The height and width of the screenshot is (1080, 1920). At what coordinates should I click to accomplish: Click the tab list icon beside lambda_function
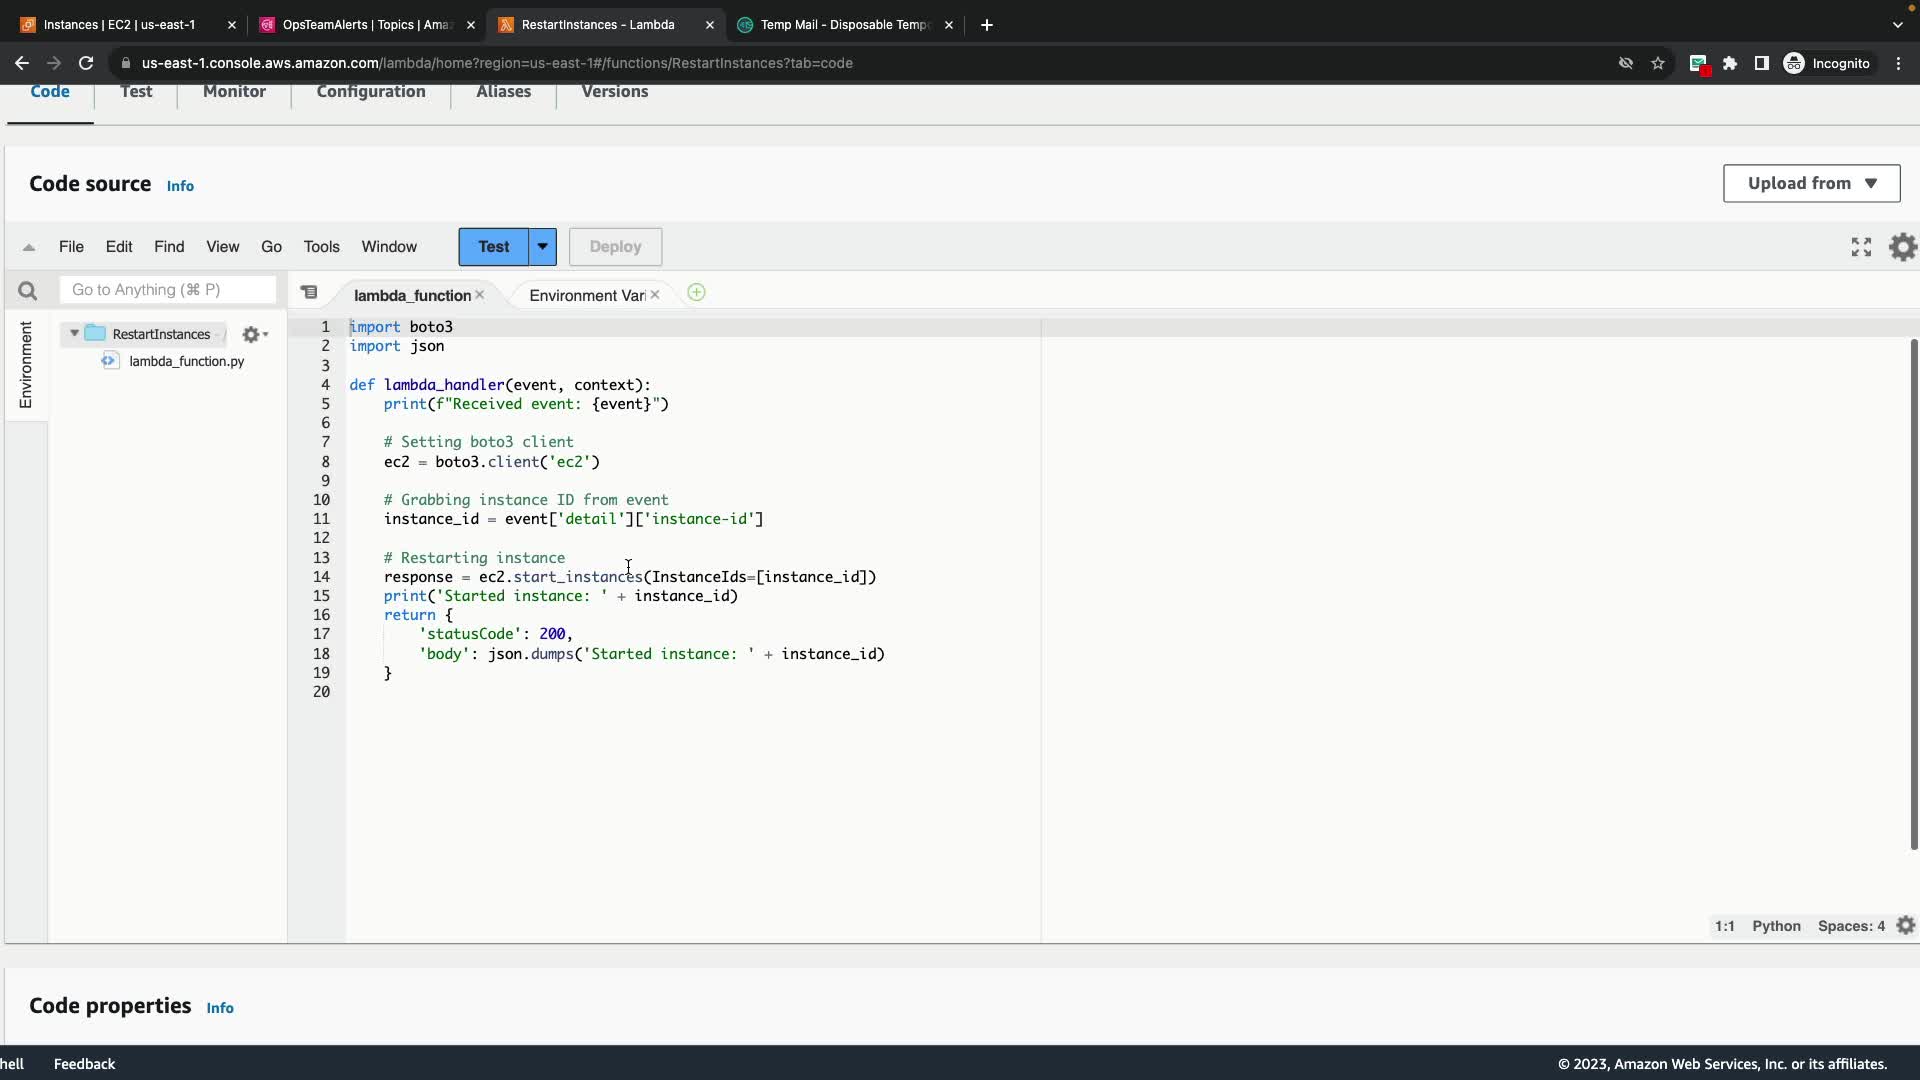pyautogui.click(x=309, y=293)
